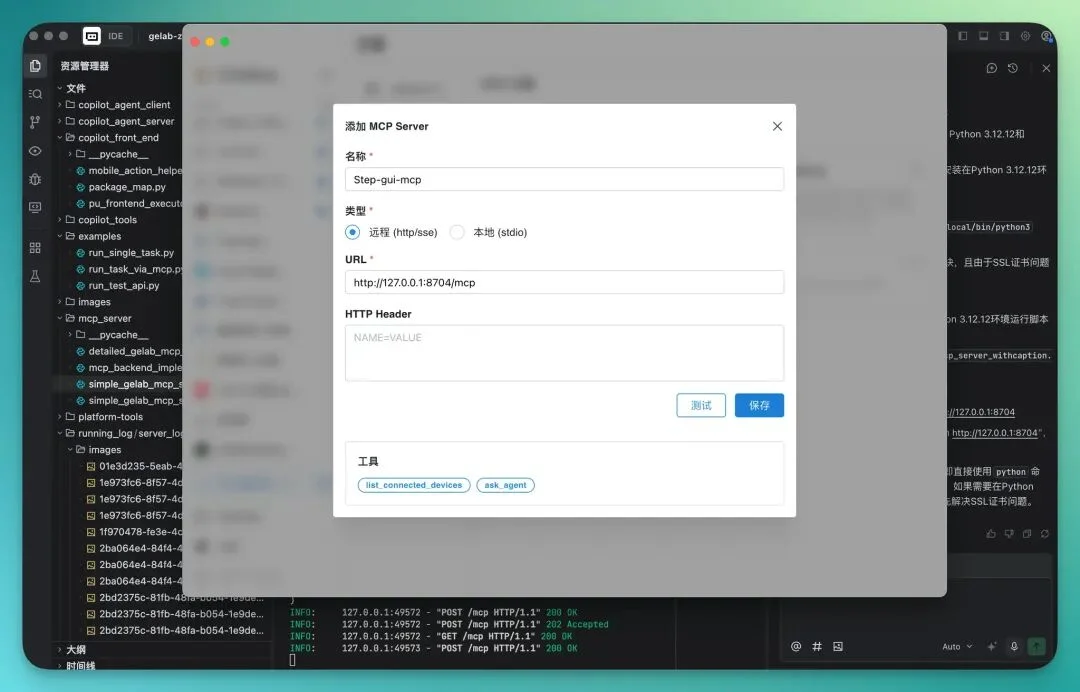The height and width of the screenshot is (692, 1080).
Task: Open the source control branch icon in sidebar
Action: 36,122
